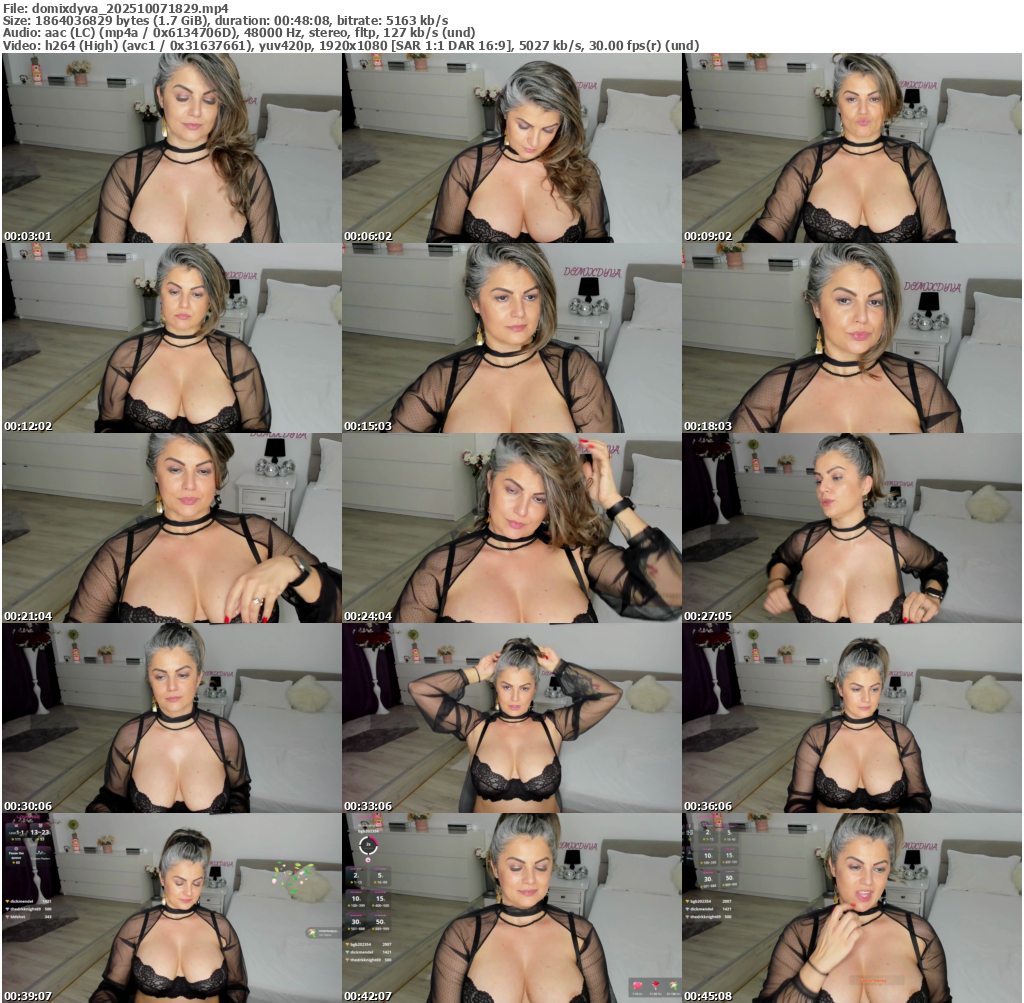This screenshot has height=1003, width=1024.
Task: Click the thumbnail marked 00:18:03
Action: click(852, 338)
